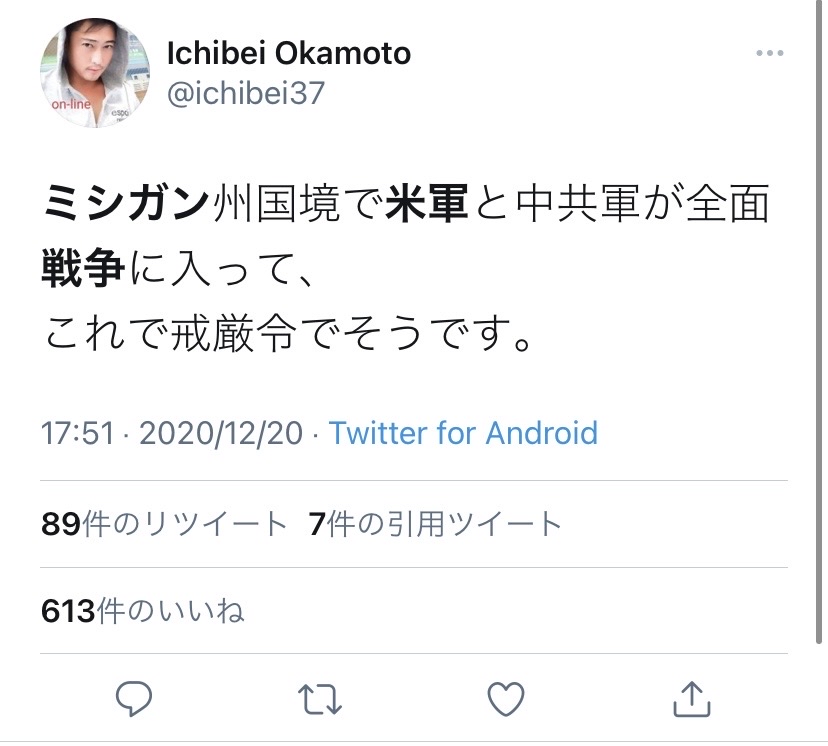View the 89件のリツイート list
The height and width of the screenshot is (746, 828).
[x=164, y=523]
